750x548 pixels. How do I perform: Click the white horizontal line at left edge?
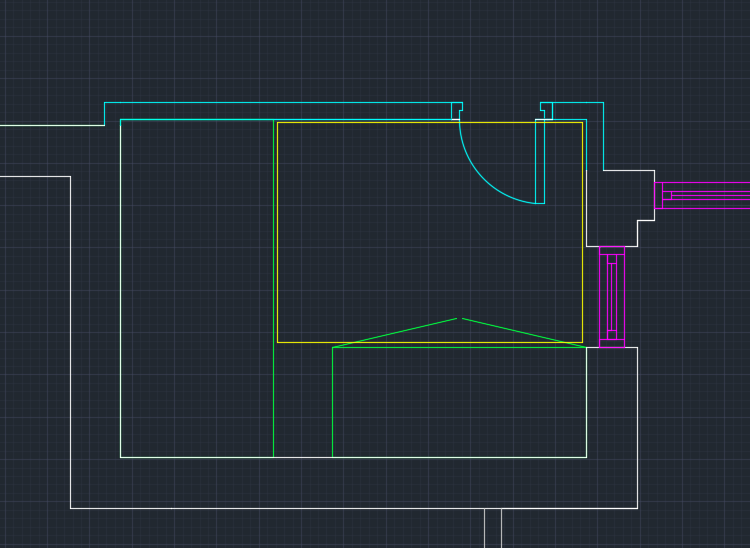click(35, 176)
